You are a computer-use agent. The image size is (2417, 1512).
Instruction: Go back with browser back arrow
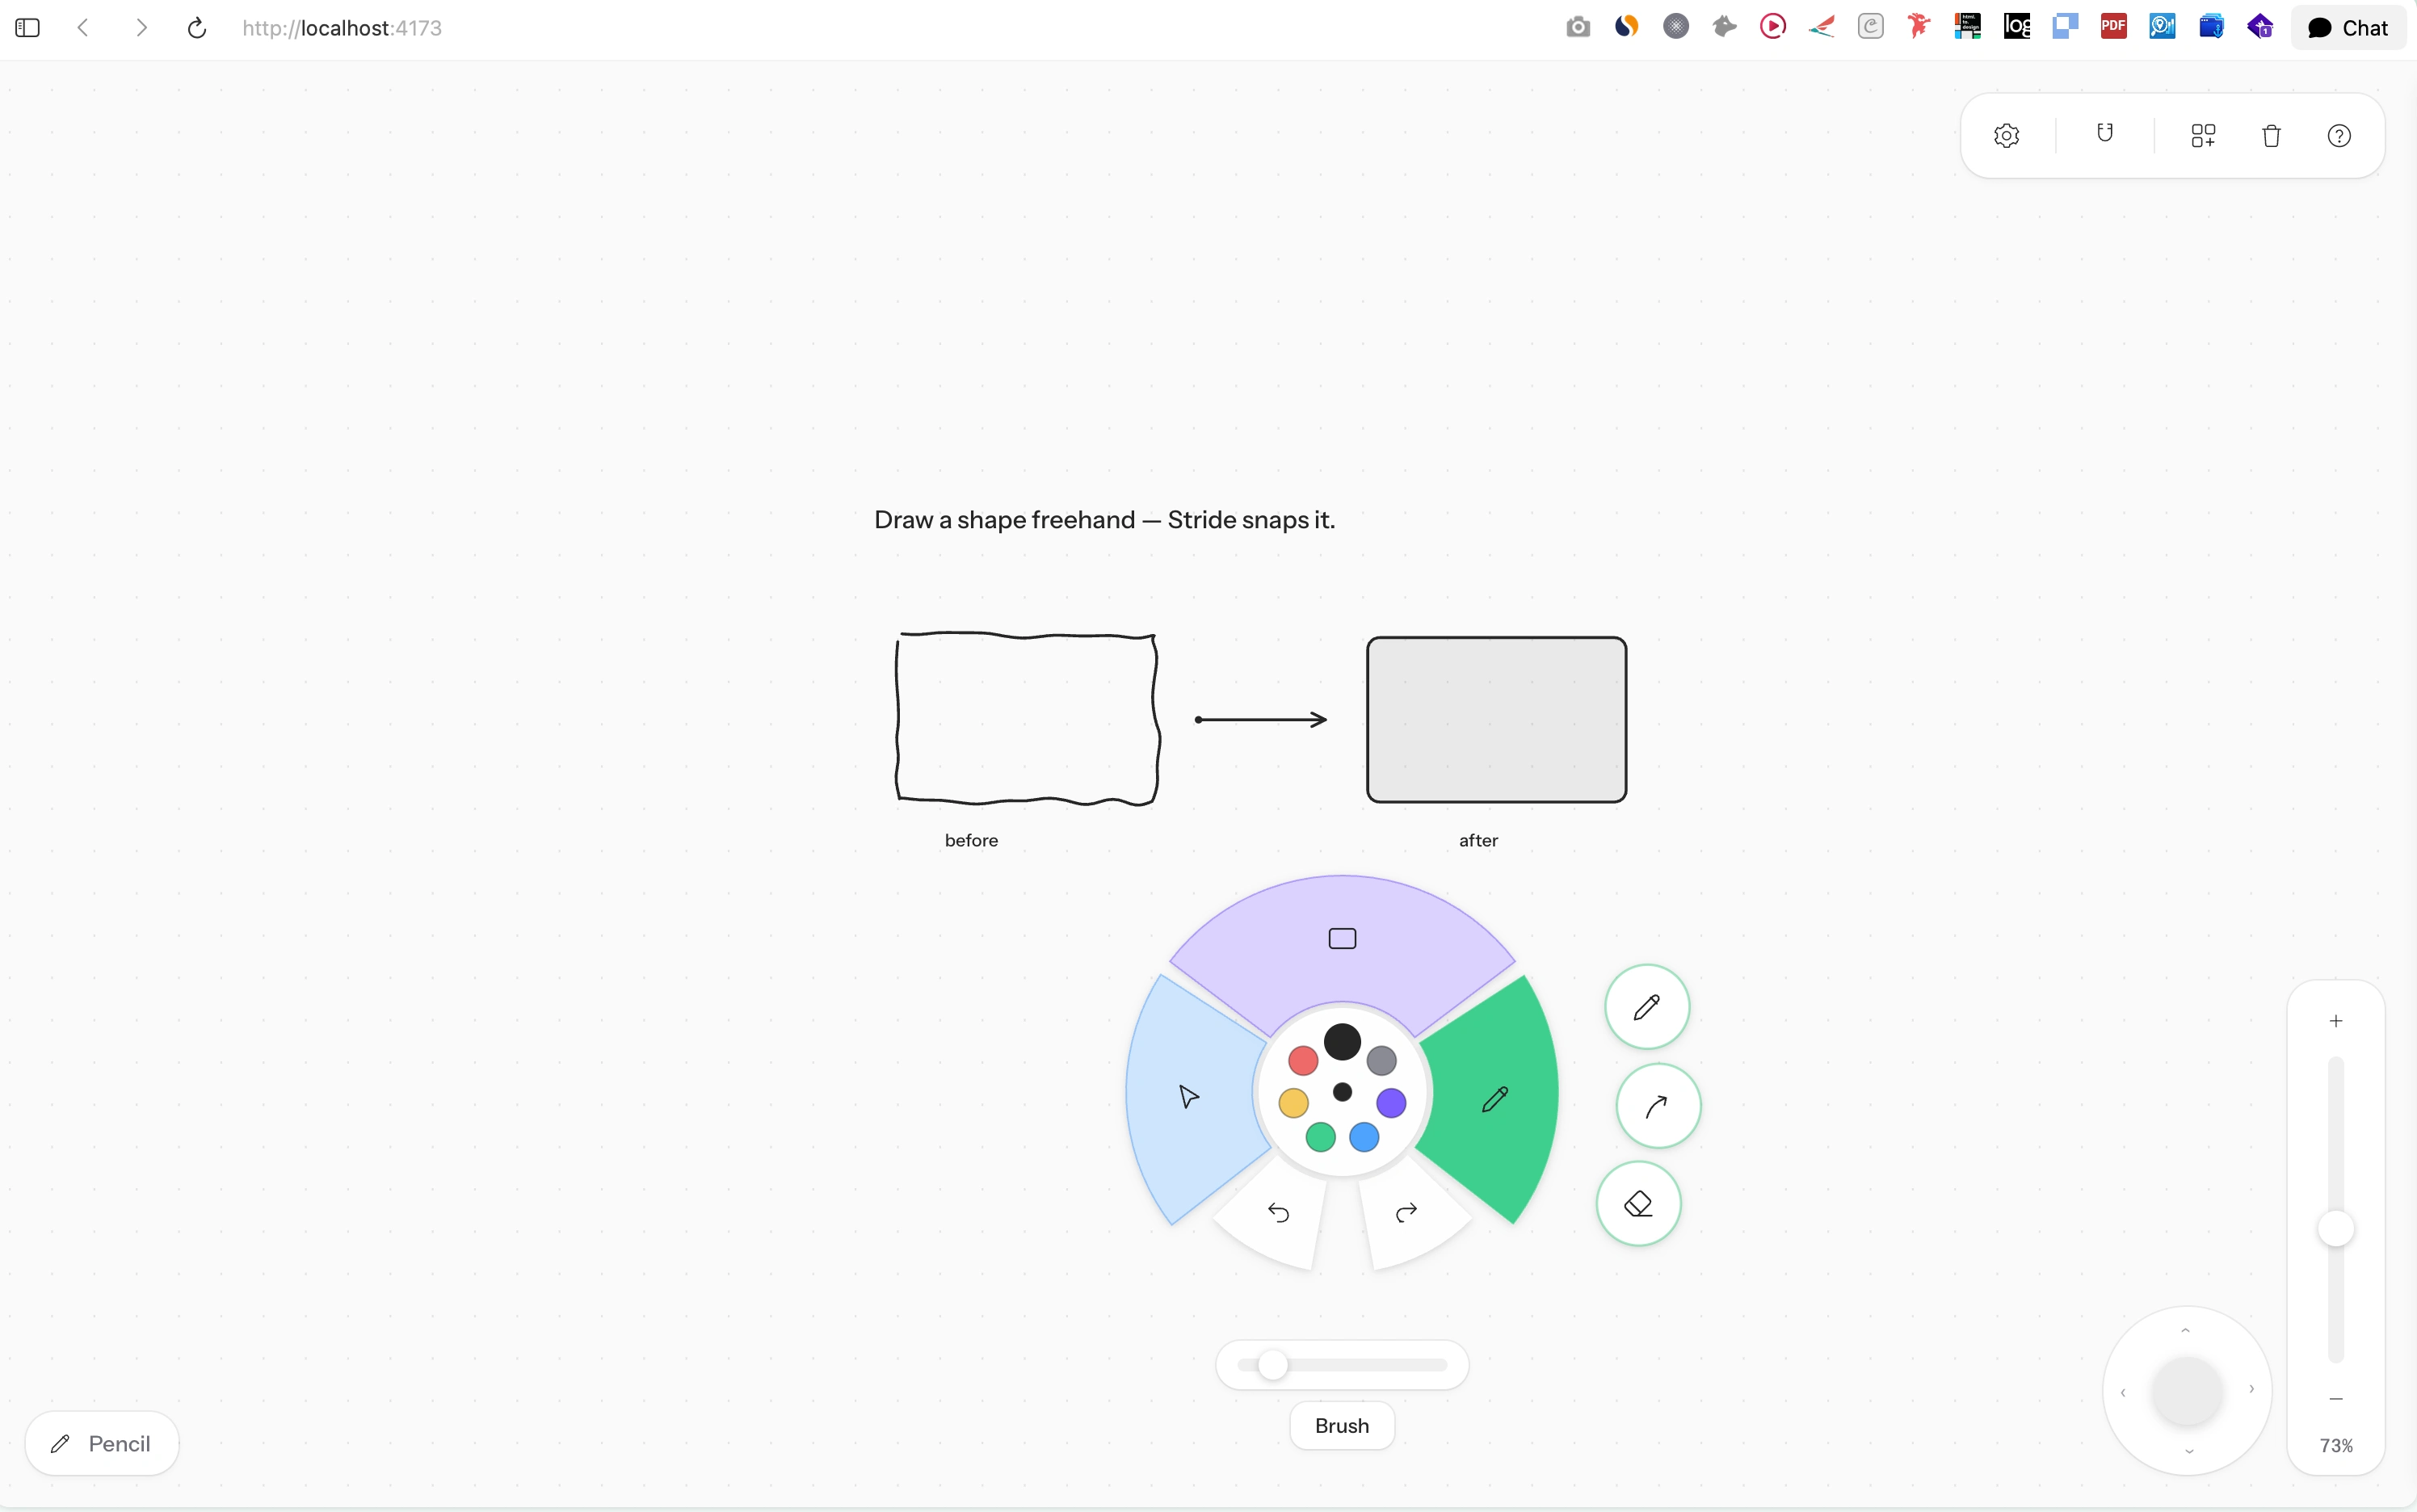(x=83, y=28)
